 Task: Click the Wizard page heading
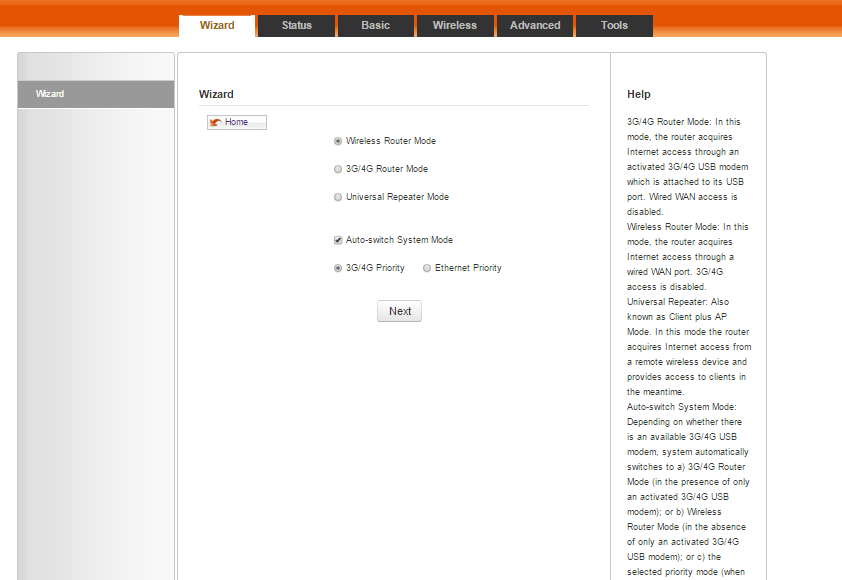tap(216, 94)
